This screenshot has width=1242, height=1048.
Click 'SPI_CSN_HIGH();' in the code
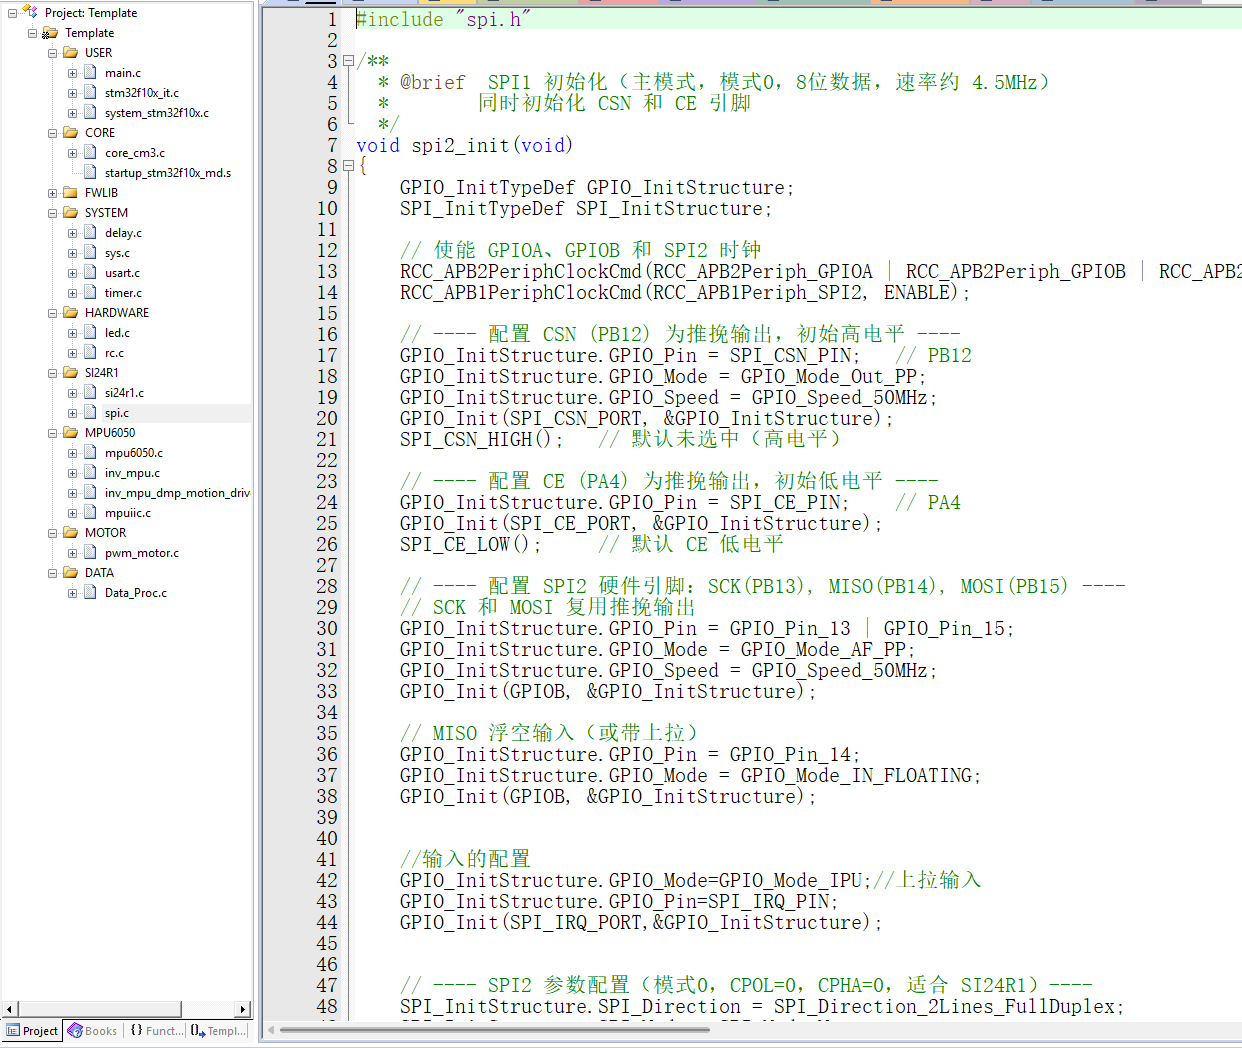click(x=482, y=439)
